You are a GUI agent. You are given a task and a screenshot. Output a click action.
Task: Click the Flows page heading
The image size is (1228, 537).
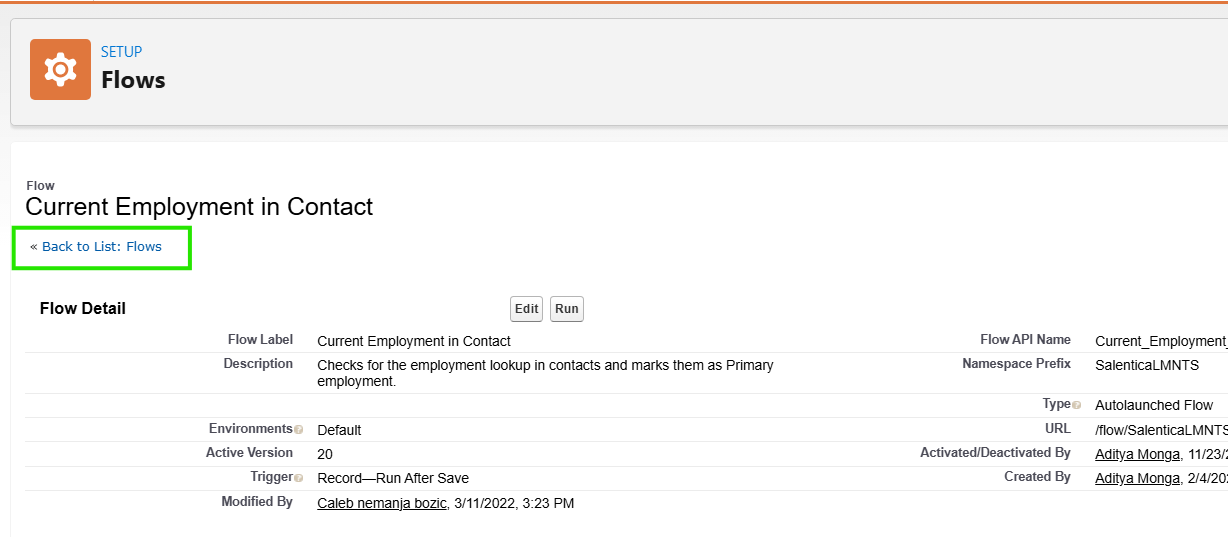click(x=133, y=80)
